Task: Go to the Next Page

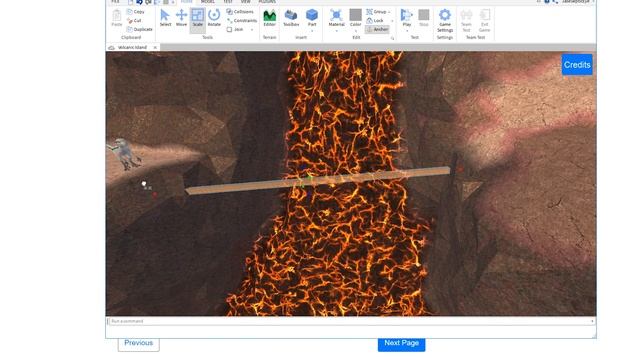Action: (401, 343)
